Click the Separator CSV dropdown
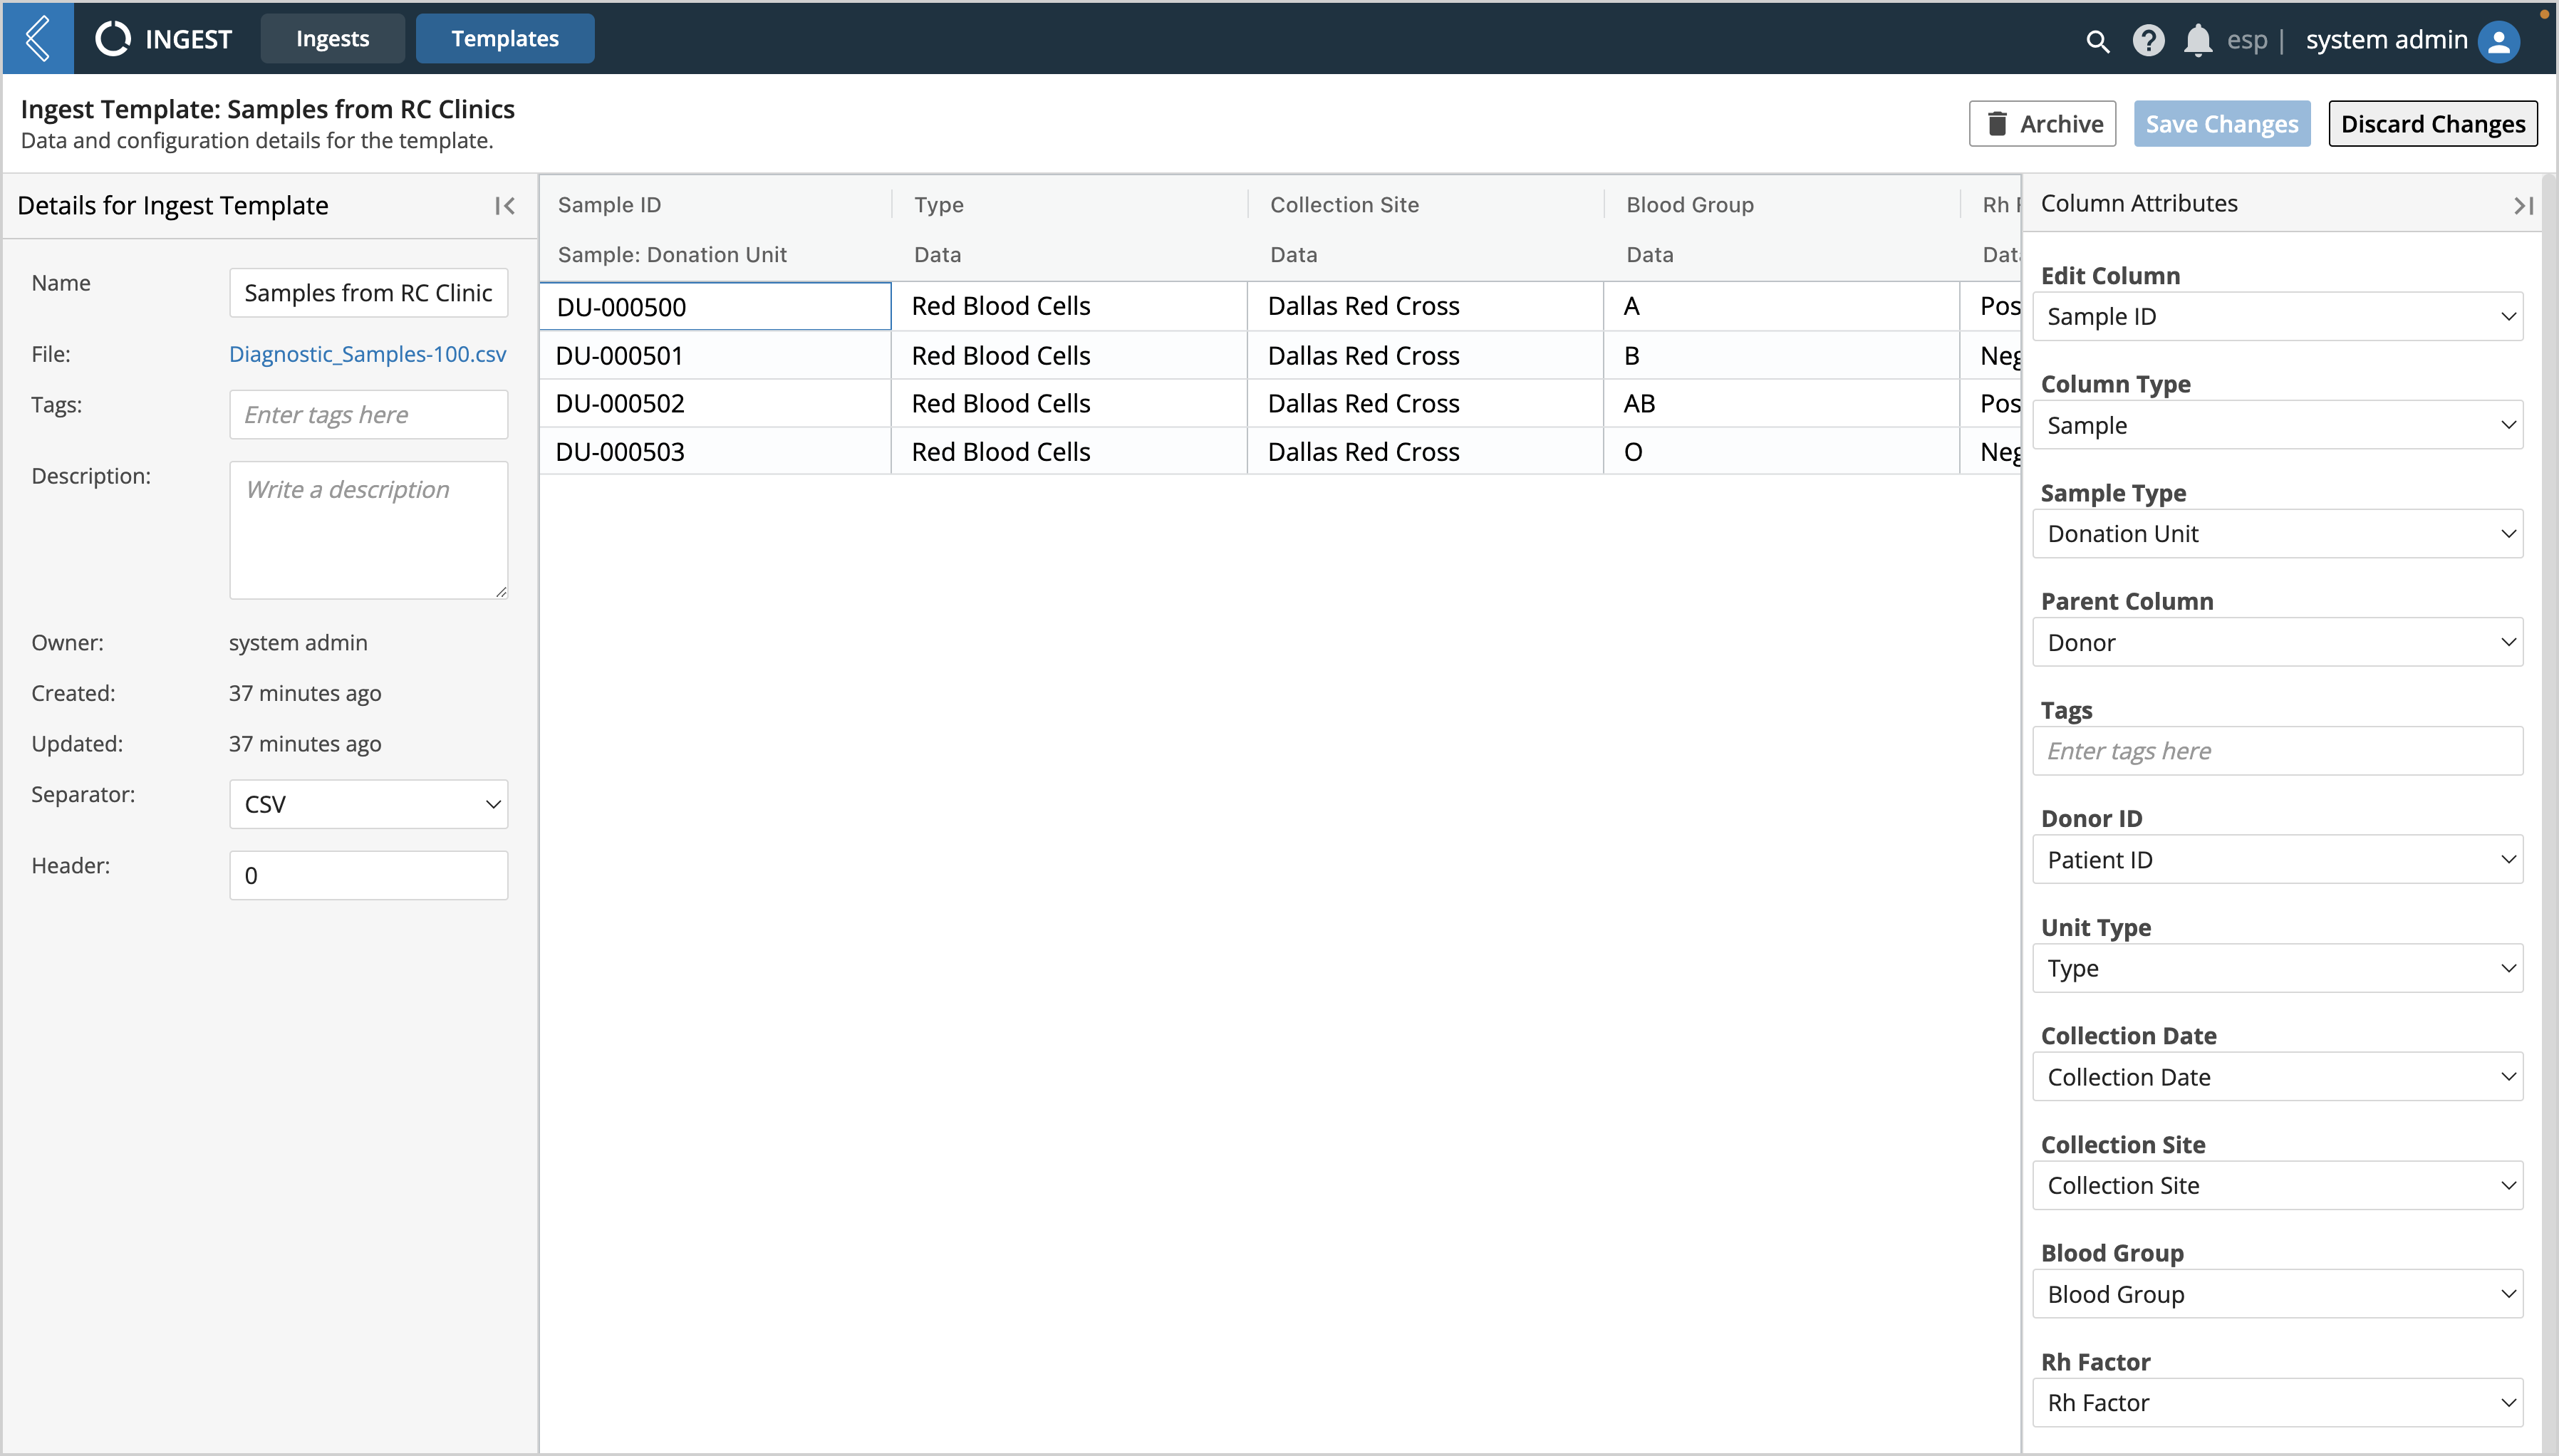Screen dimensions: 2559x1456 click(x=368, y=804)
